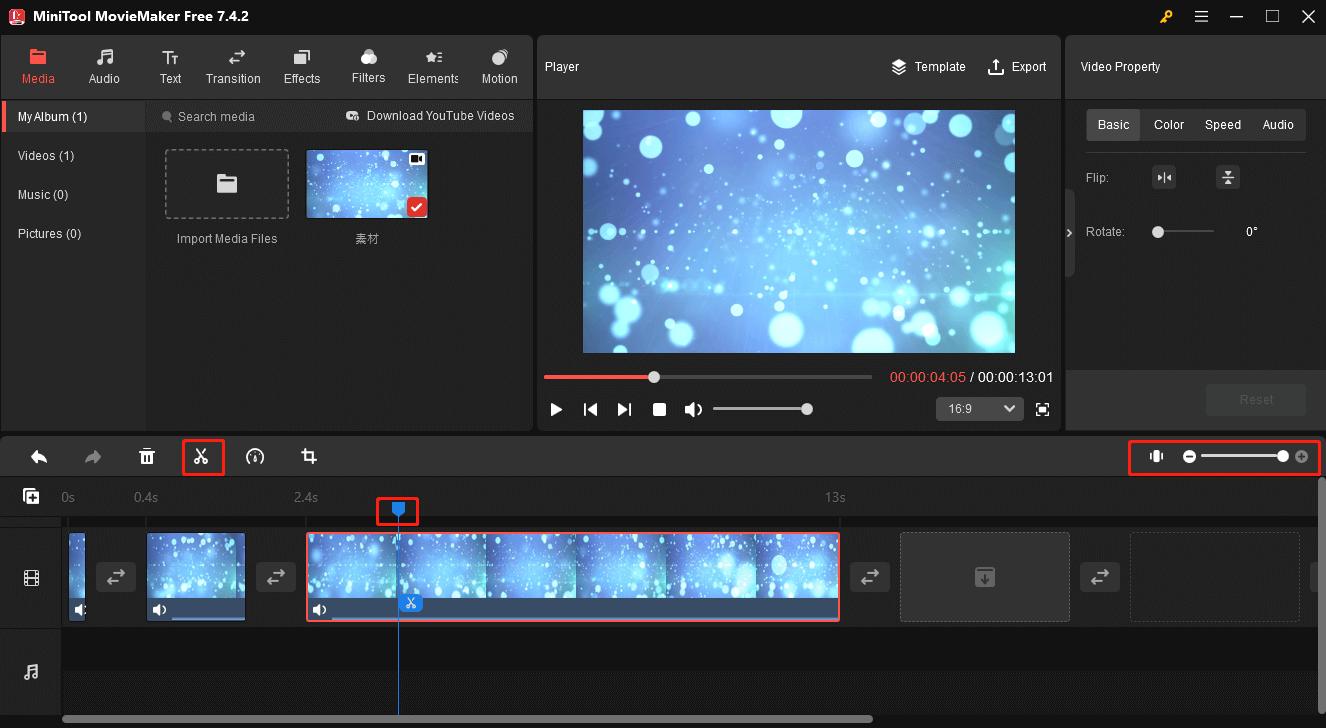
Task: Select the 素材 video thumbnail
Action: pyautogui.click(x=367, y=184)
